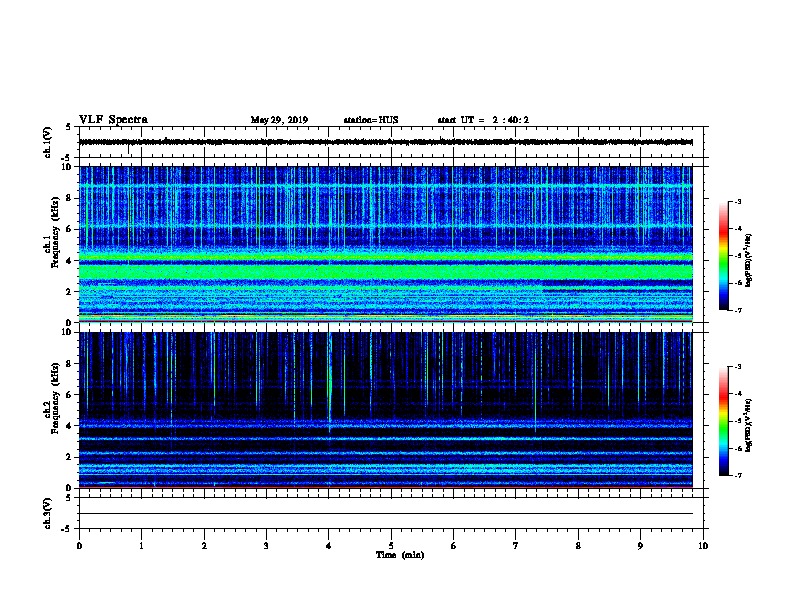Screen dimensions: 792x612
Task: Click the 'Time (min)' axis label
Action: point(400,555)
